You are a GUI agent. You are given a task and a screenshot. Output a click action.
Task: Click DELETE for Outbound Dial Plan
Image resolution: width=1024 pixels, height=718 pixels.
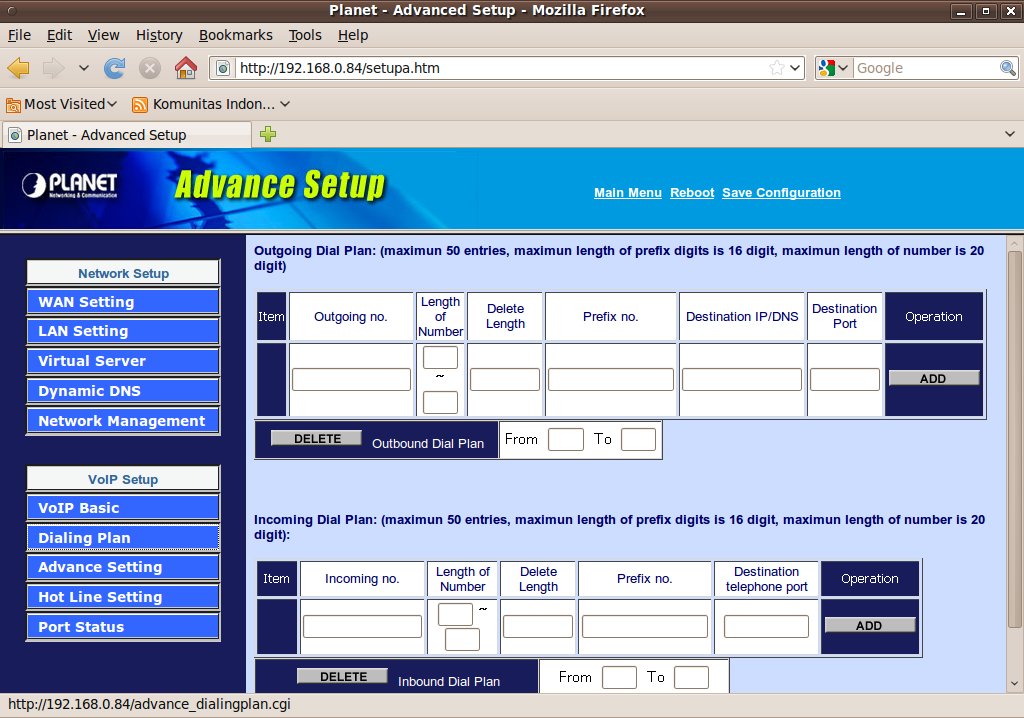316,438
